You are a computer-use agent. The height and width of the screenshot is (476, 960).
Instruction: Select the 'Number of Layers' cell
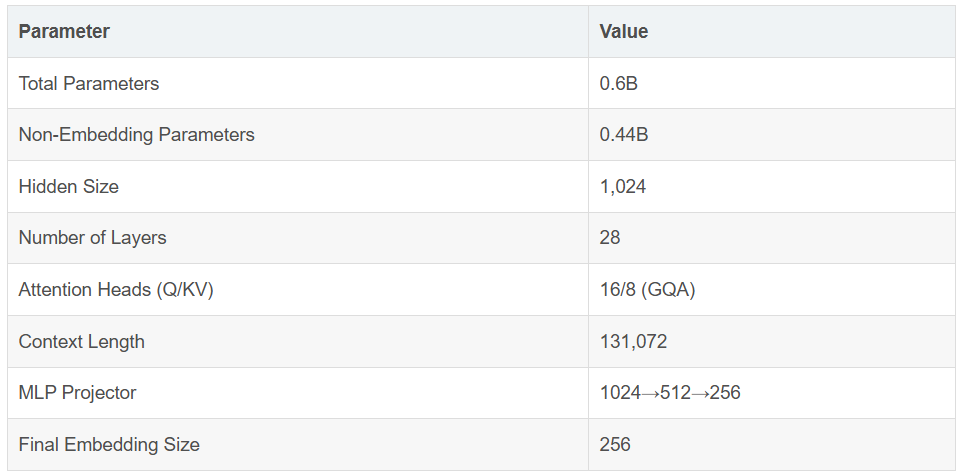click(92, 238)
